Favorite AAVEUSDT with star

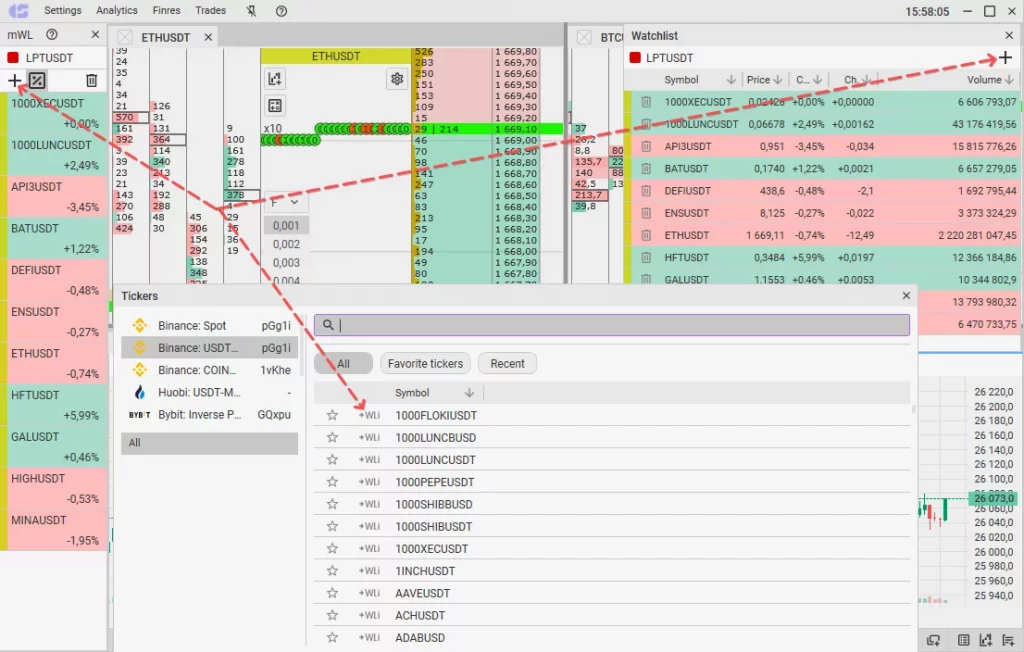[332, 593]
